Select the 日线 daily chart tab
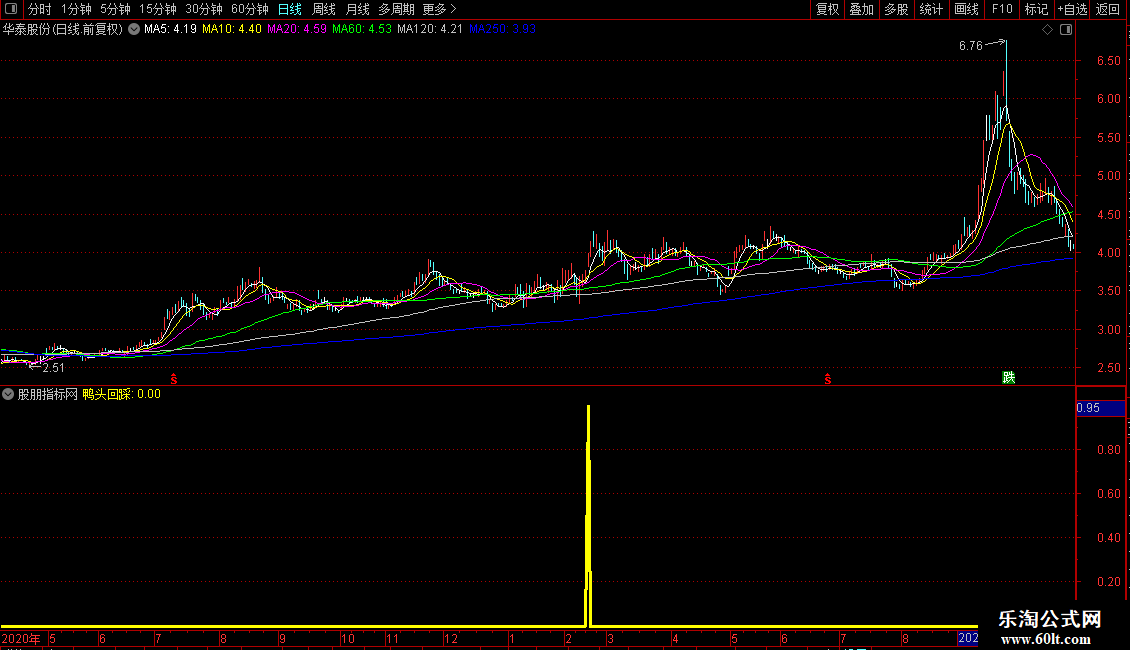Viewport: 1130px width, 650px height. (x=290, y=9)
